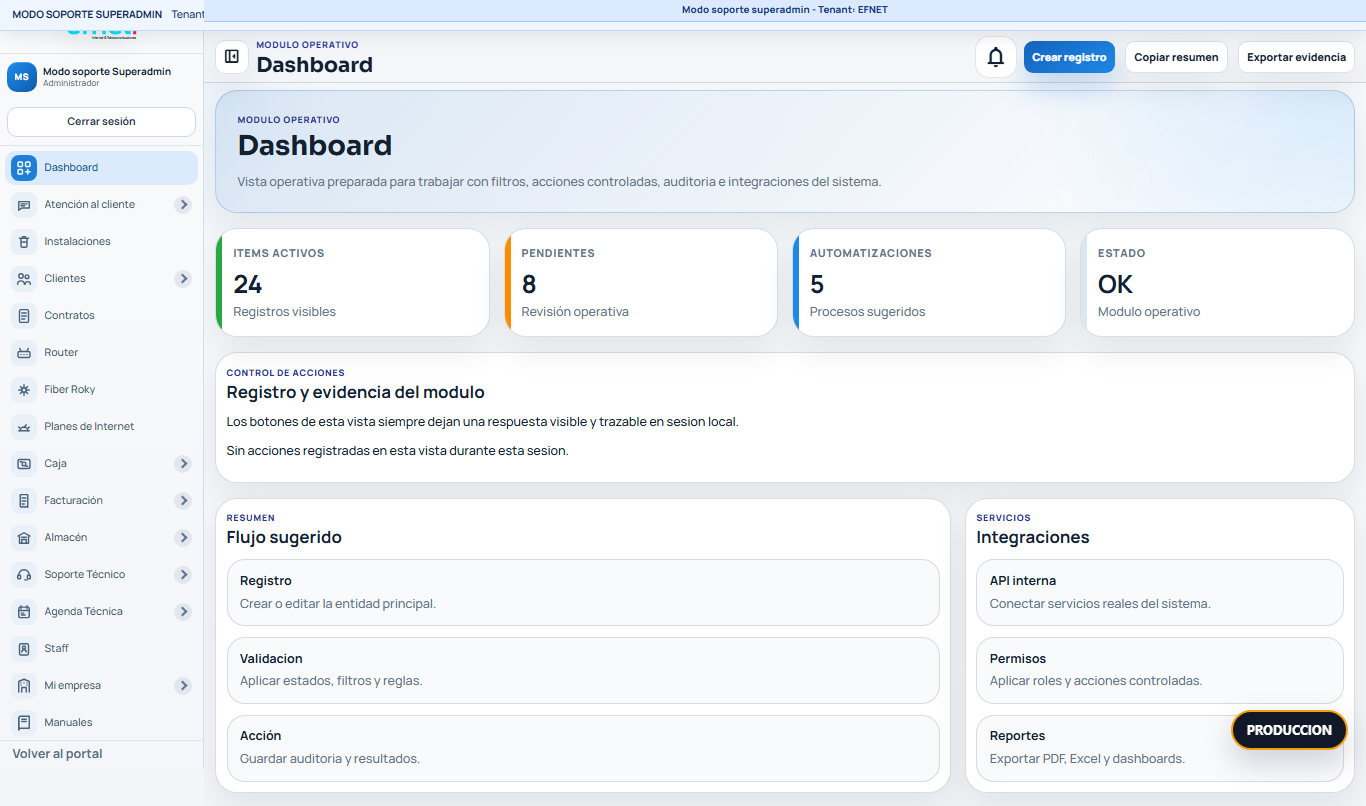The image size is (1366, 806).
Task: Expand Facturación submenu chevron
Action: tap(183, 500)
